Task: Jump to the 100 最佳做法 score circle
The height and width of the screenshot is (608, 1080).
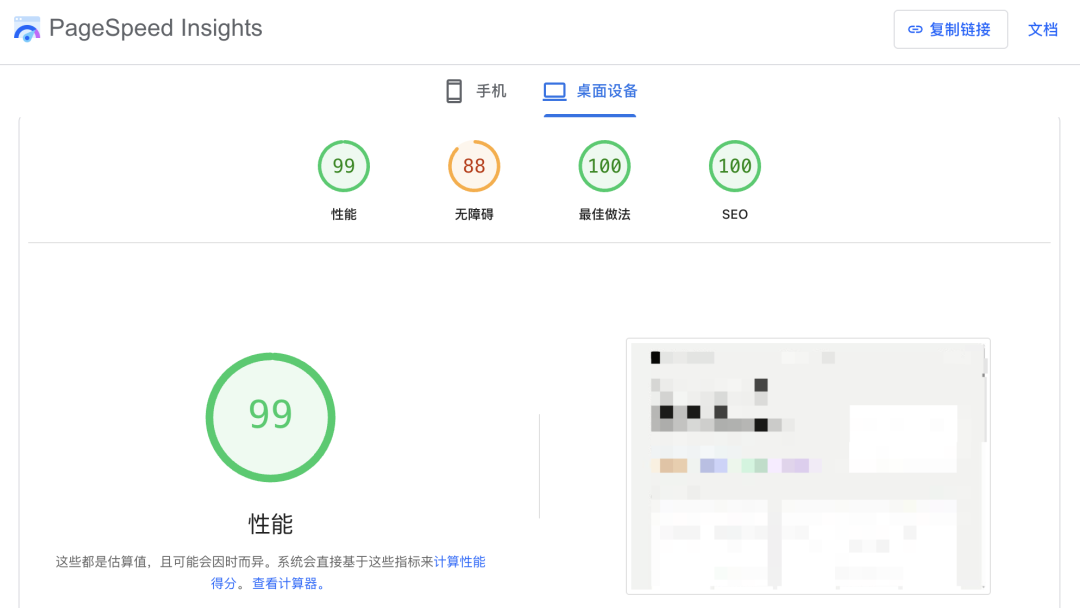Action: [604, 166]
